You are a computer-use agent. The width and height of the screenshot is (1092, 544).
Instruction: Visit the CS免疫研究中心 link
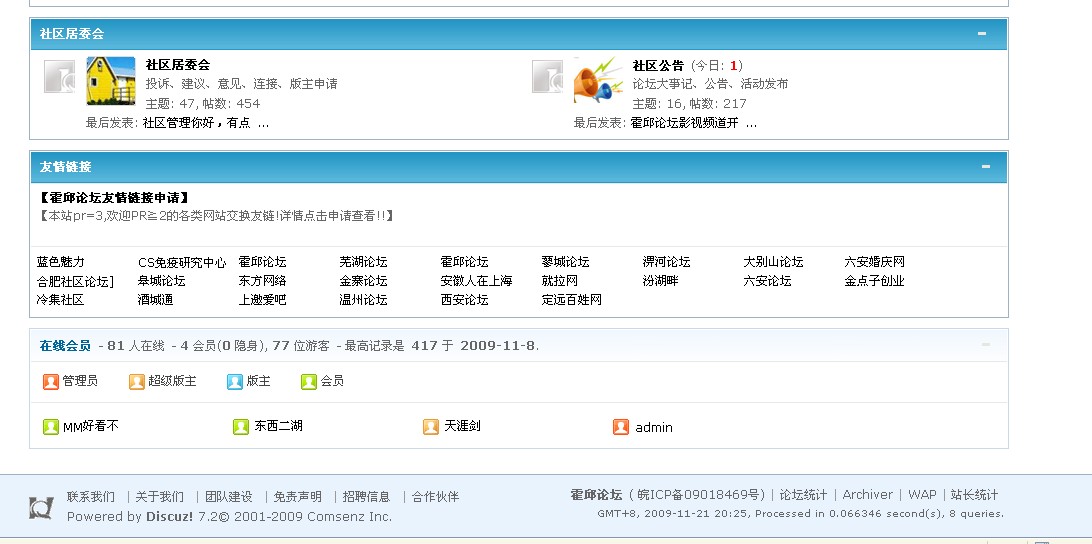point(182,263)
